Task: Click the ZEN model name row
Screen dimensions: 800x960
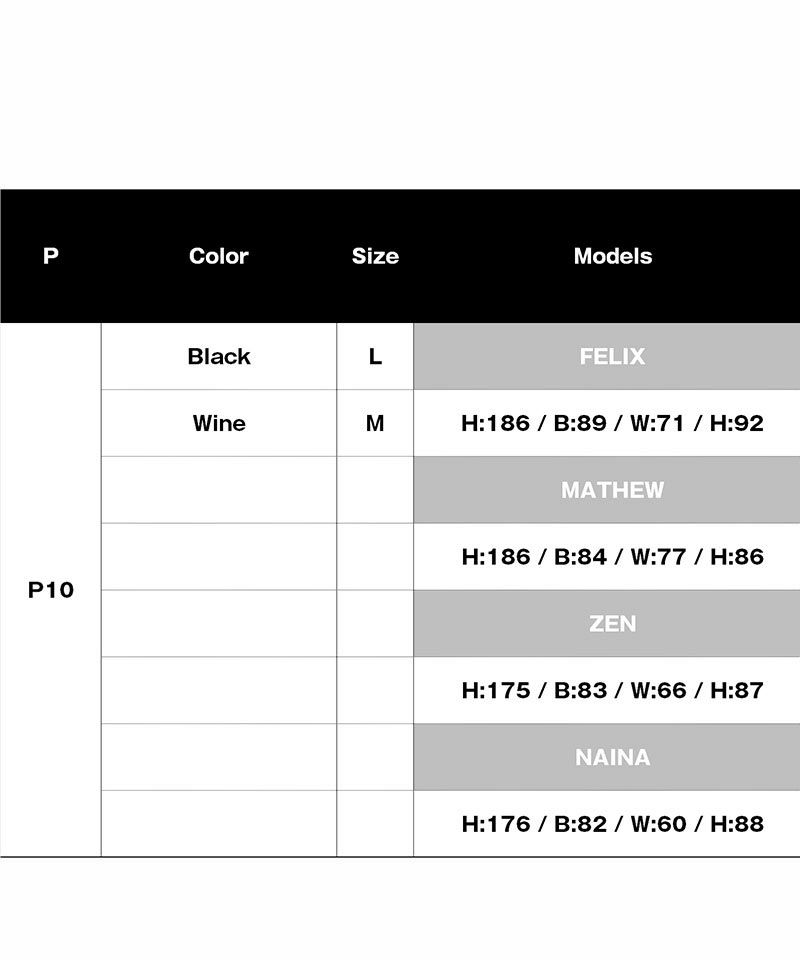Action: [x=612, y=624]
